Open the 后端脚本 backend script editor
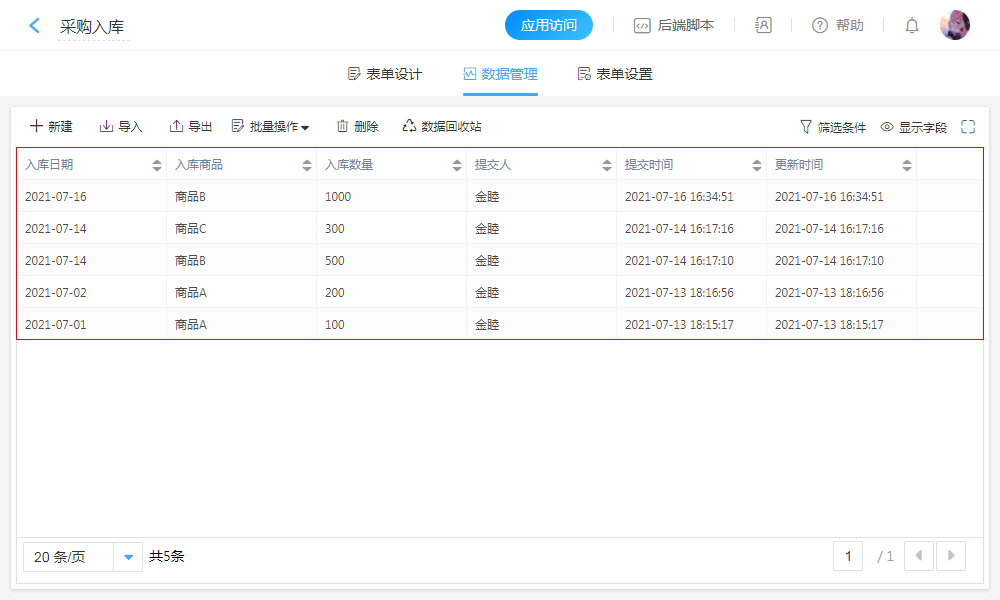1000x600 pixels. point(674,26)
